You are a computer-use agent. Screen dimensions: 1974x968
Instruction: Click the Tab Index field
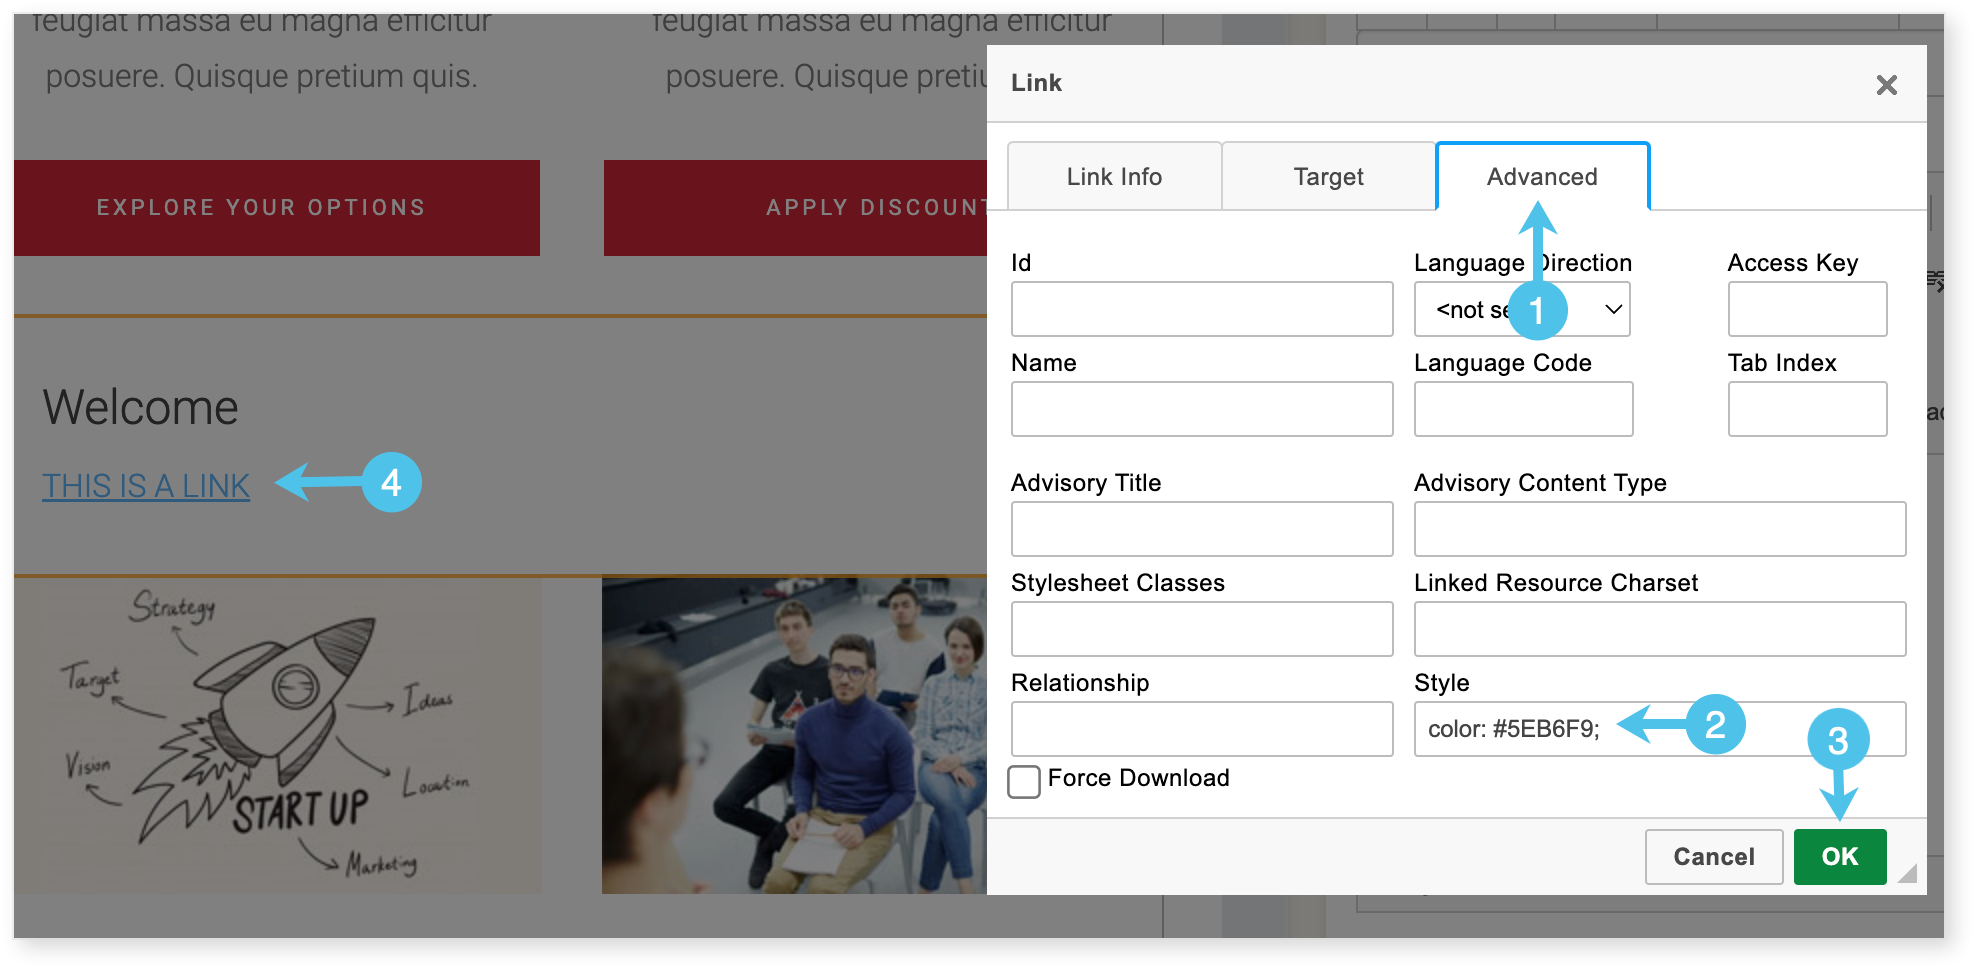tap(1807, 409)
